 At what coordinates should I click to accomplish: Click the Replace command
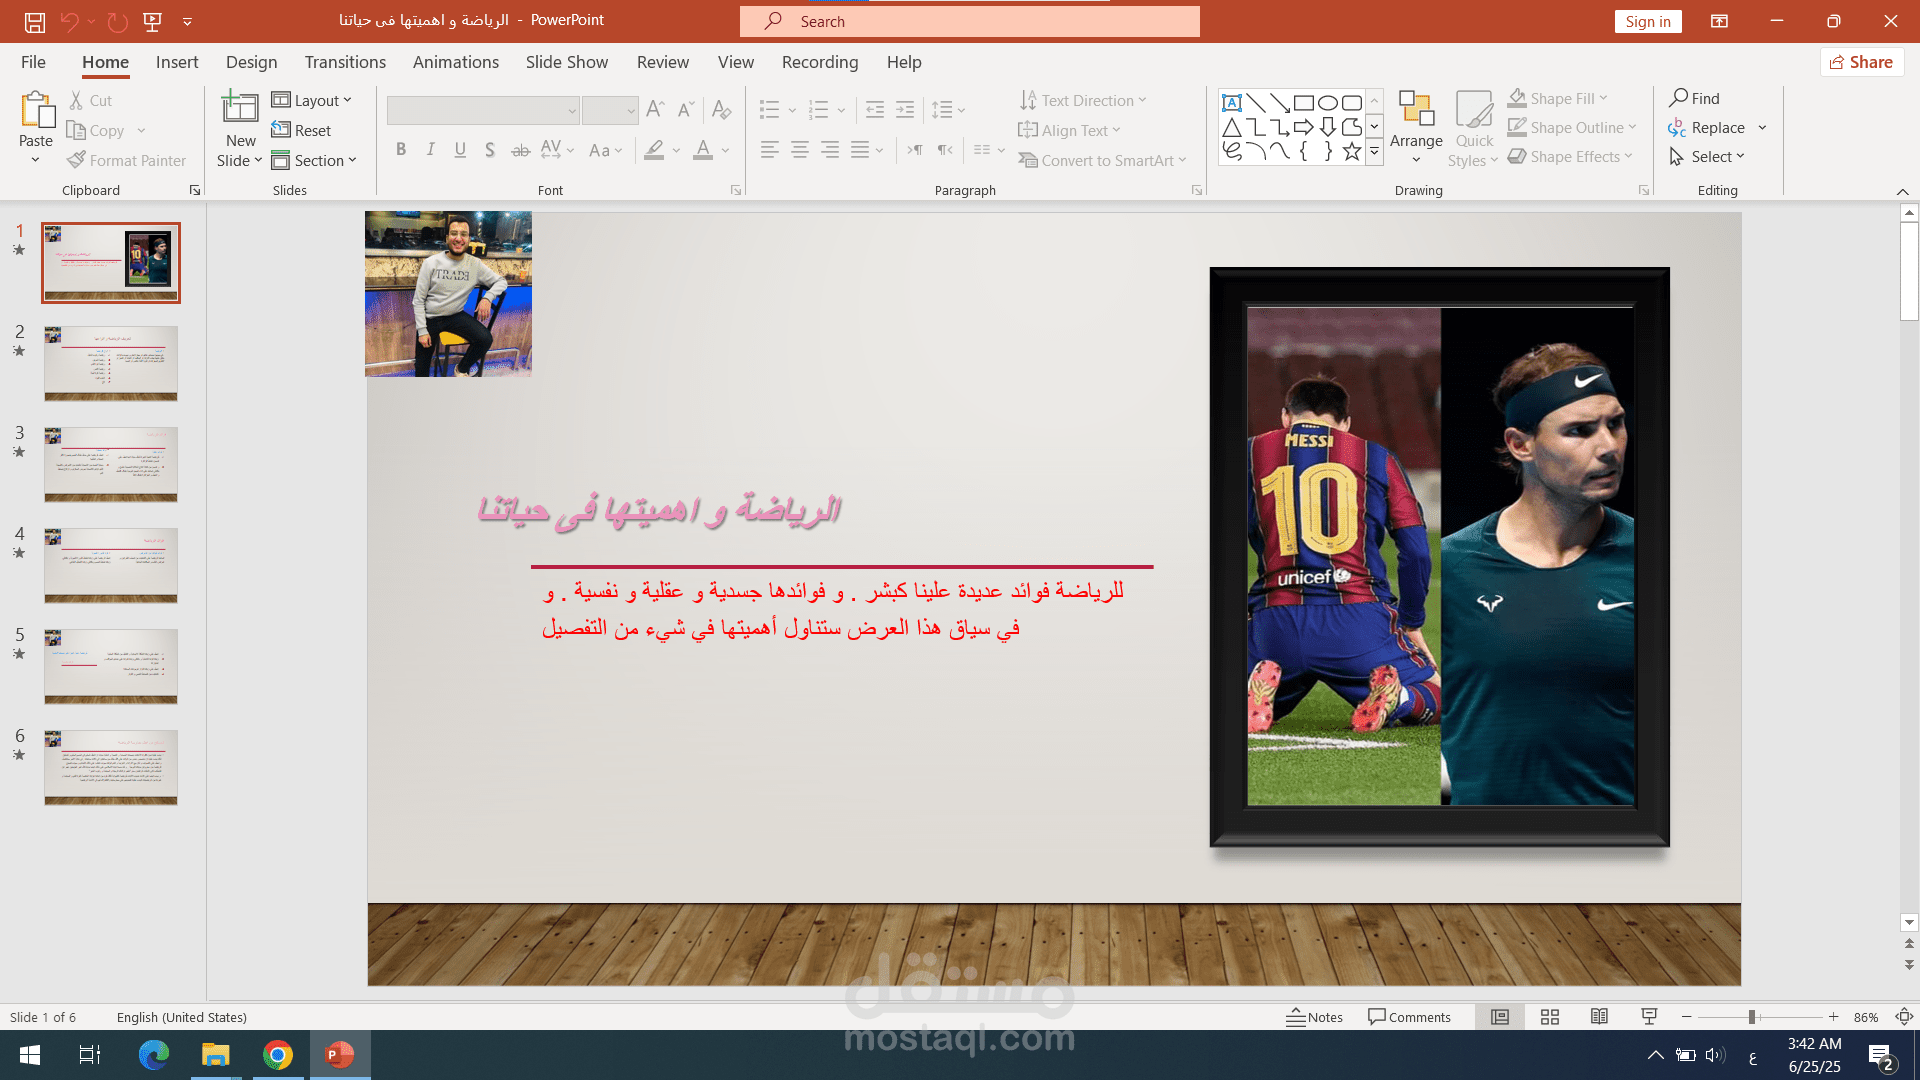pyautogui.click(x=1707, y=127)
